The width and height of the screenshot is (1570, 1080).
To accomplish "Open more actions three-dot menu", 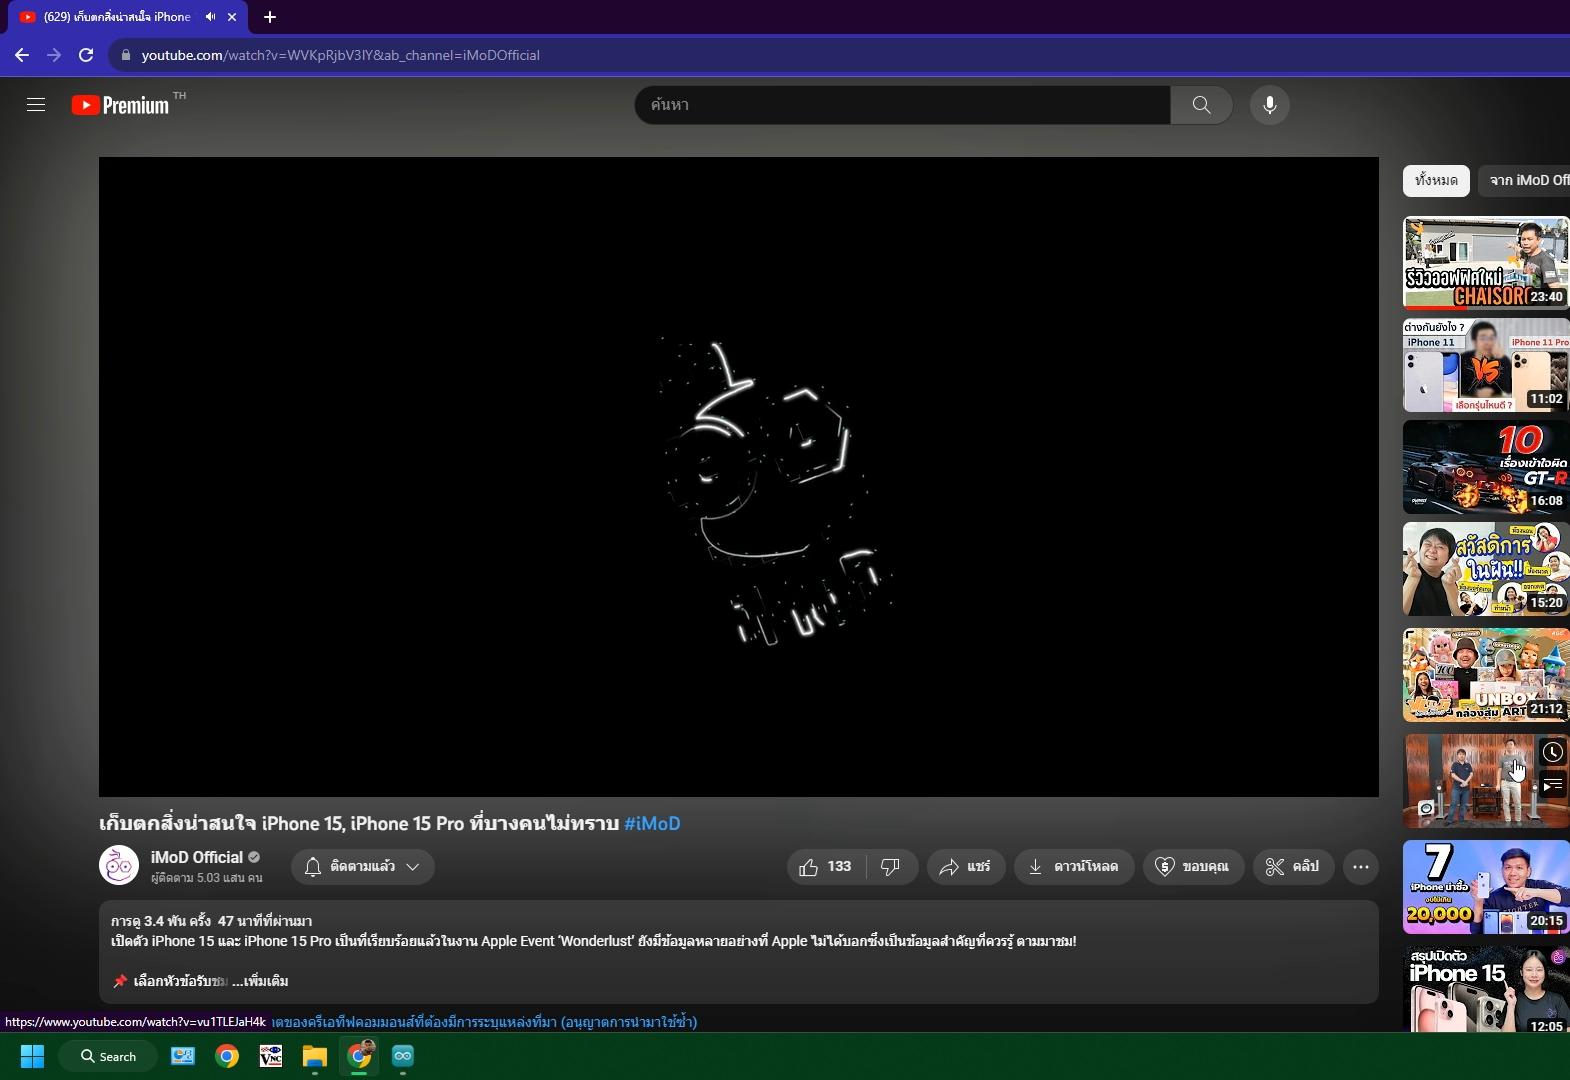I will tap(1361, 867).
